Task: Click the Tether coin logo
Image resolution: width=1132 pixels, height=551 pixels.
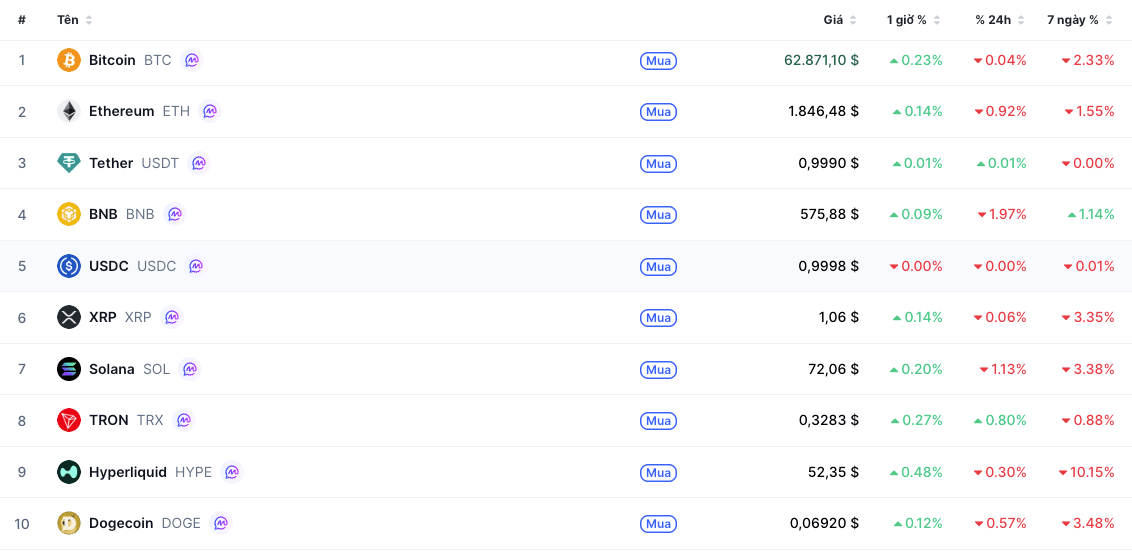Action: click(x=69, y=163)
